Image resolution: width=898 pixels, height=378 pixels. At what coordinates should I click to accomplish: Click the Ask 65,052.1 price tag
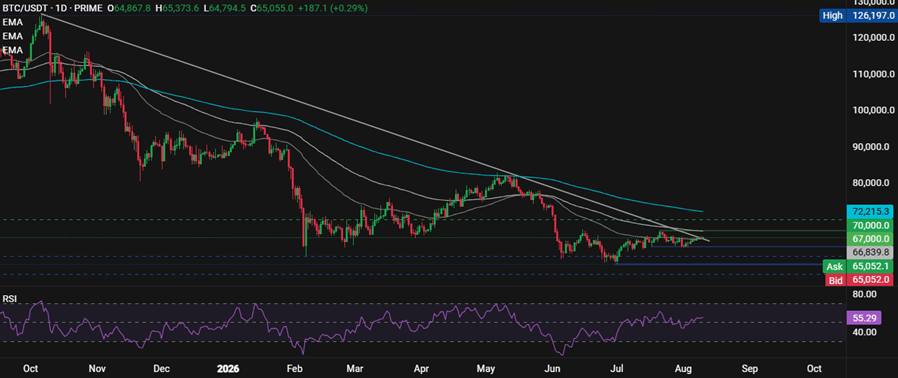pyautogui.click(x=857, y=266)
